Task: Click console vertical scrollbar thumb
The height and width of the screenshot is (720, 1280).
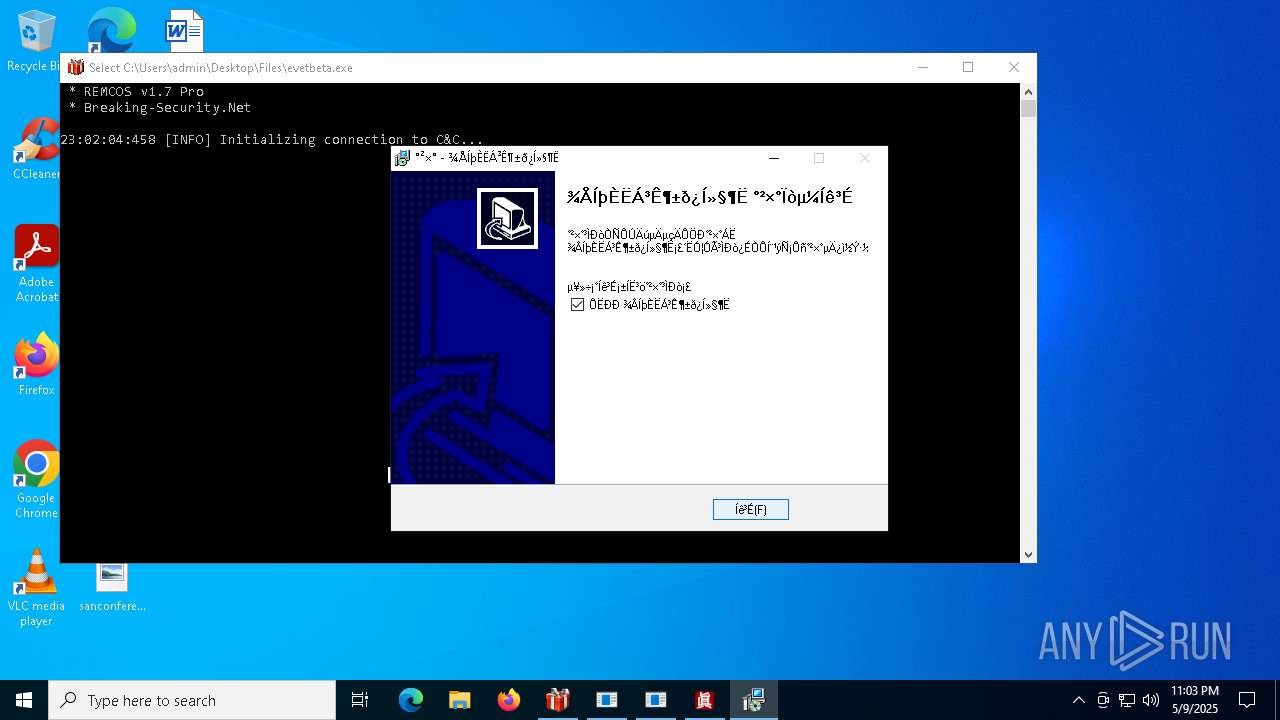Action: [1028, 109]
